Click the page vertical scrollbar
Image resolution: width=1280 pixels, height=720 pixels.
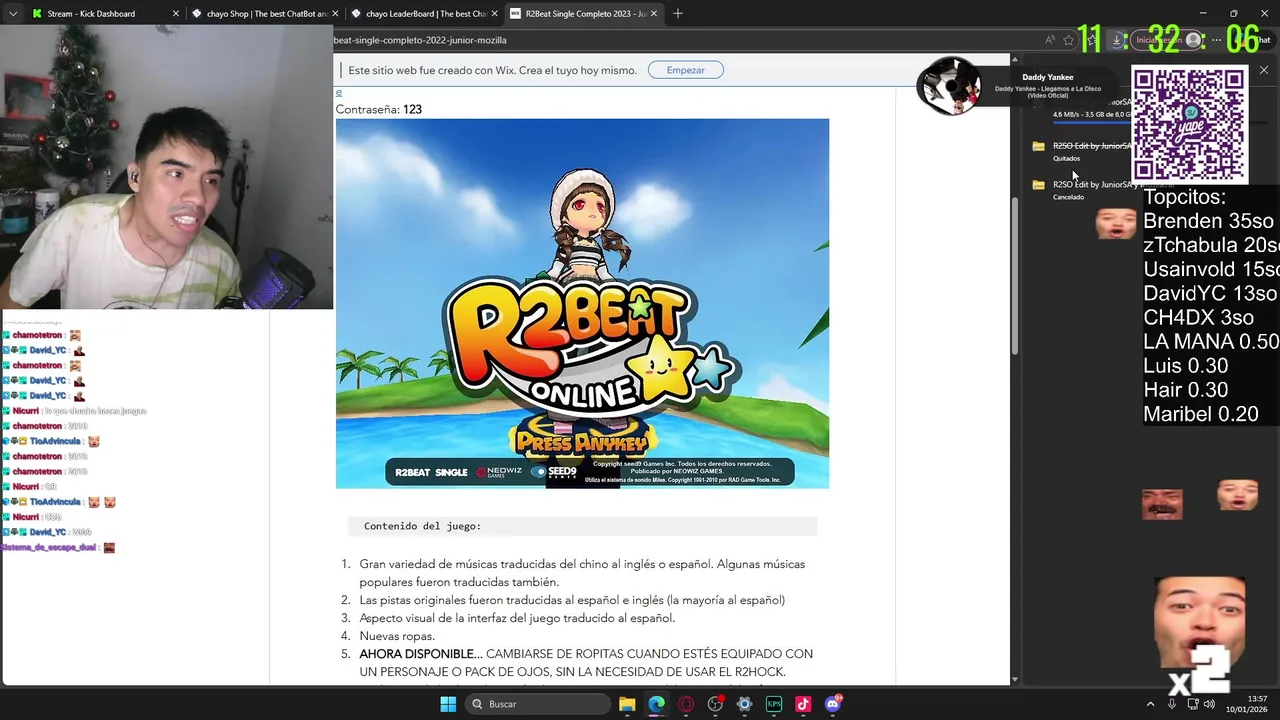click(x=1015, y=275)
